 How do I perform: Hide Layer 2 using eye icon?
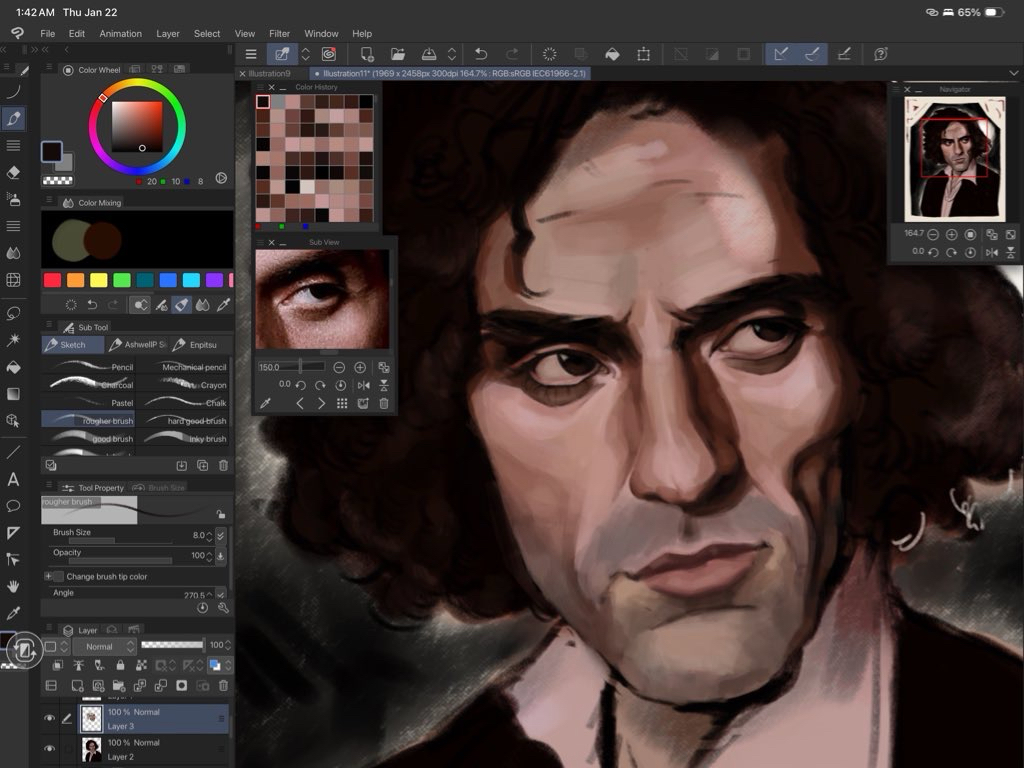coord(49,748)
